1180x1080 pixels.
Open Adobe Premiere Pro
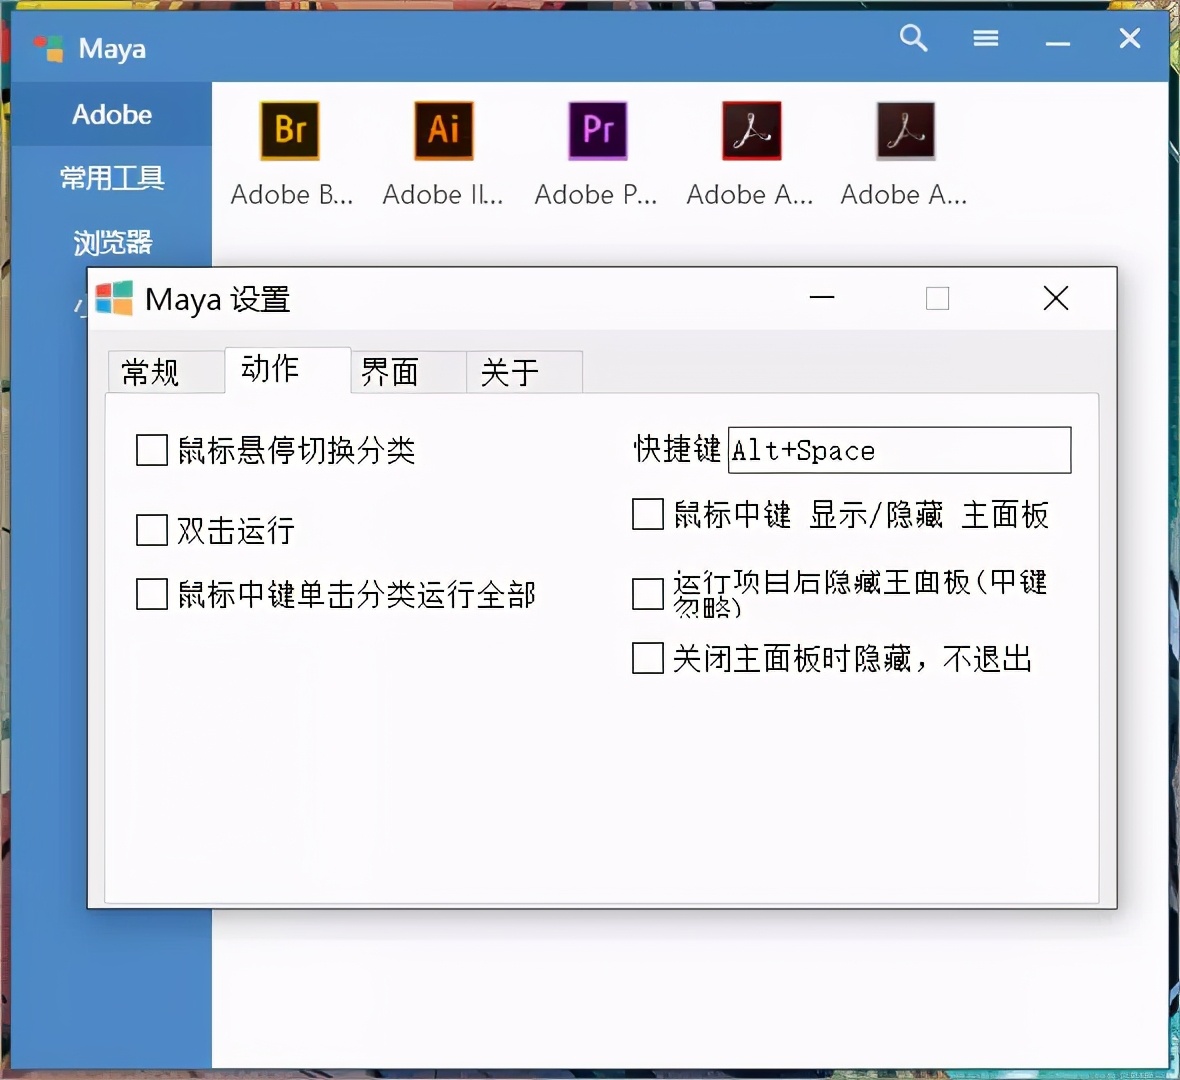pos(597,131)
